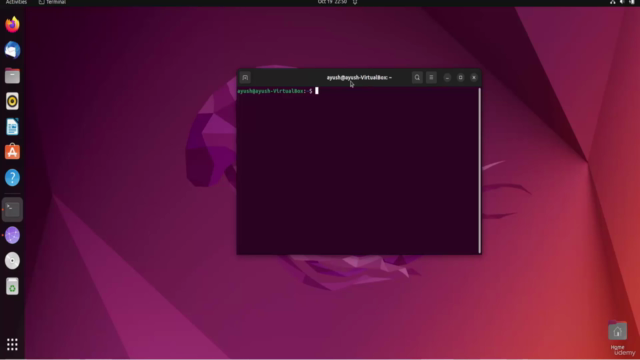Image resolution: width=640 pixels, height=360 pixels.
Task: Show Applications grid
Action: pos(12,344)
